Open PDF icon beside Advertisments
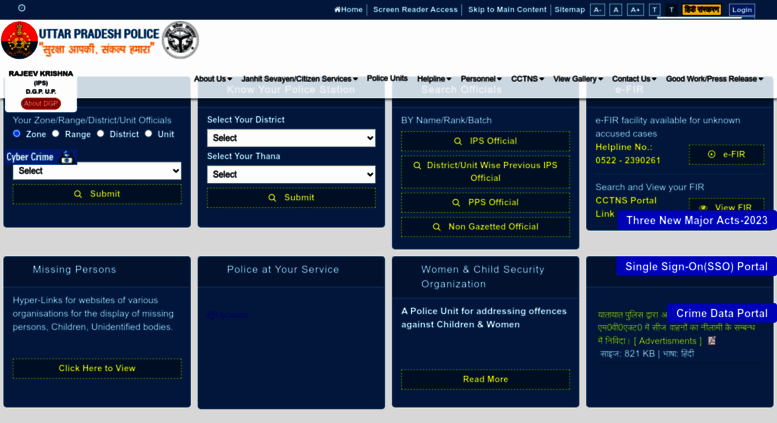Viewport: 777px width, 423px height. [x=712, y=341]
